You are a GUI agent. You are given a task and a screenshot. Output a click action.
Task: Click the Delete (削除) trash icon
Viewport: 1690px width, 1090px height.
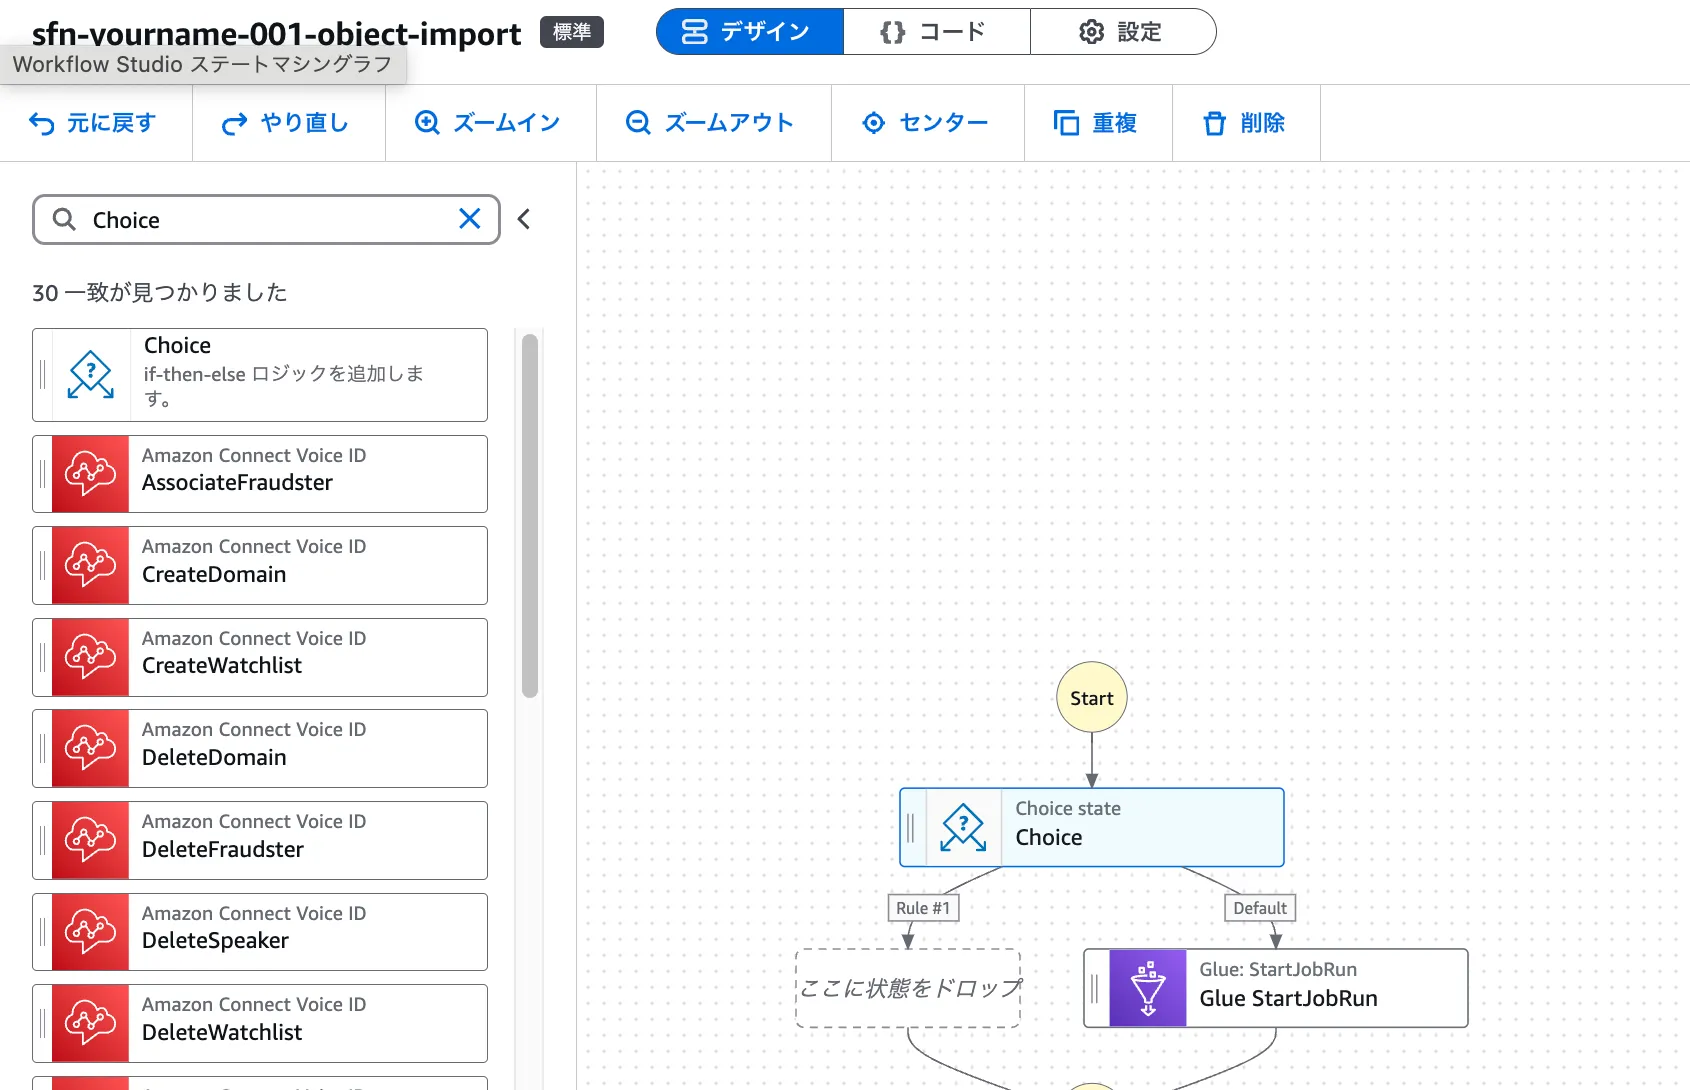[x=1214, y=123]
